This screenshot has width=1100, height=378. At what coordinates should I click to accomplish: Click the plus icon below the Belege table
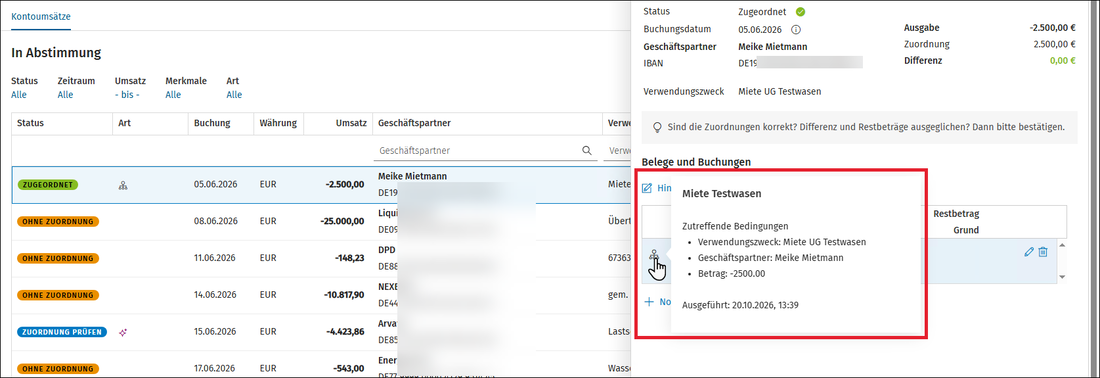point(648,302)
